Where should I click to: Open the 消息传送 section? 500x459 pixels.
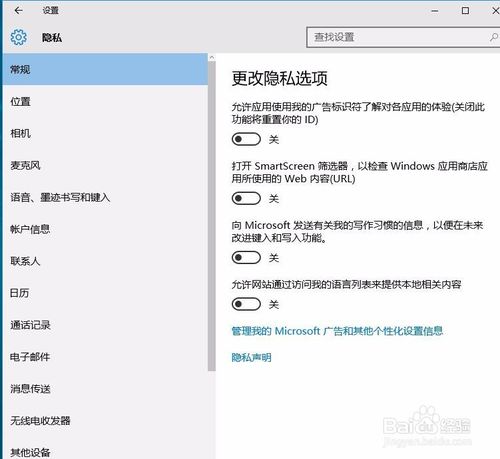pos(105,389)
